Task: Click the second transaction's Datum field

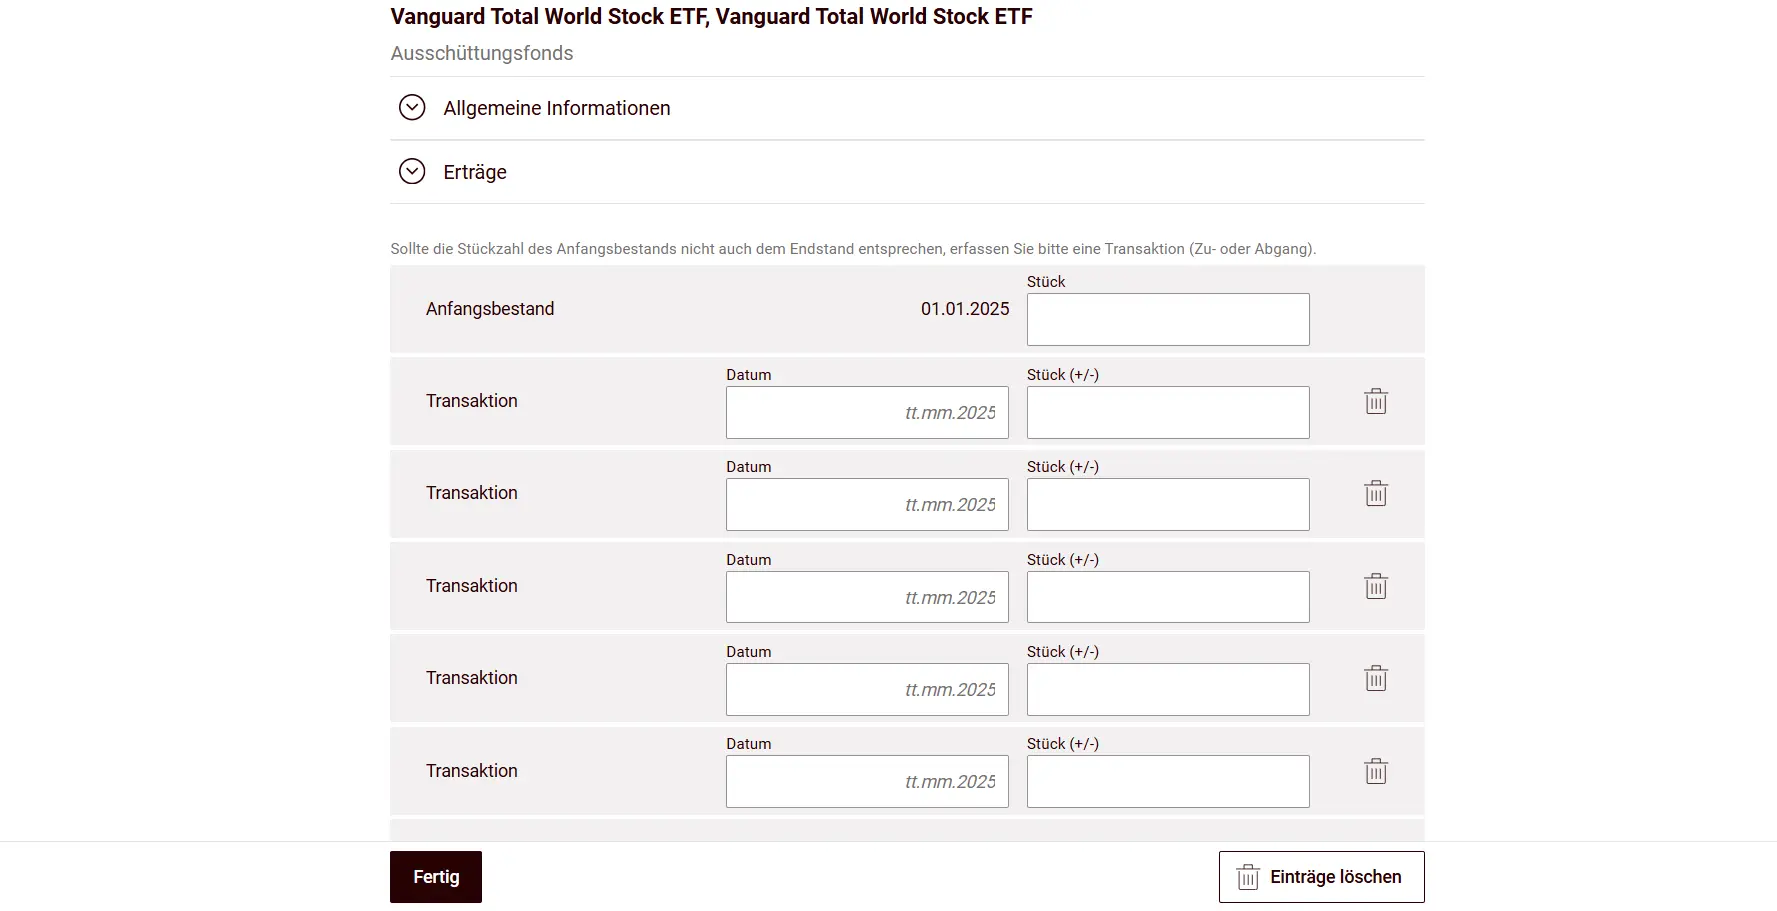Action: click(x=866, y=504)
